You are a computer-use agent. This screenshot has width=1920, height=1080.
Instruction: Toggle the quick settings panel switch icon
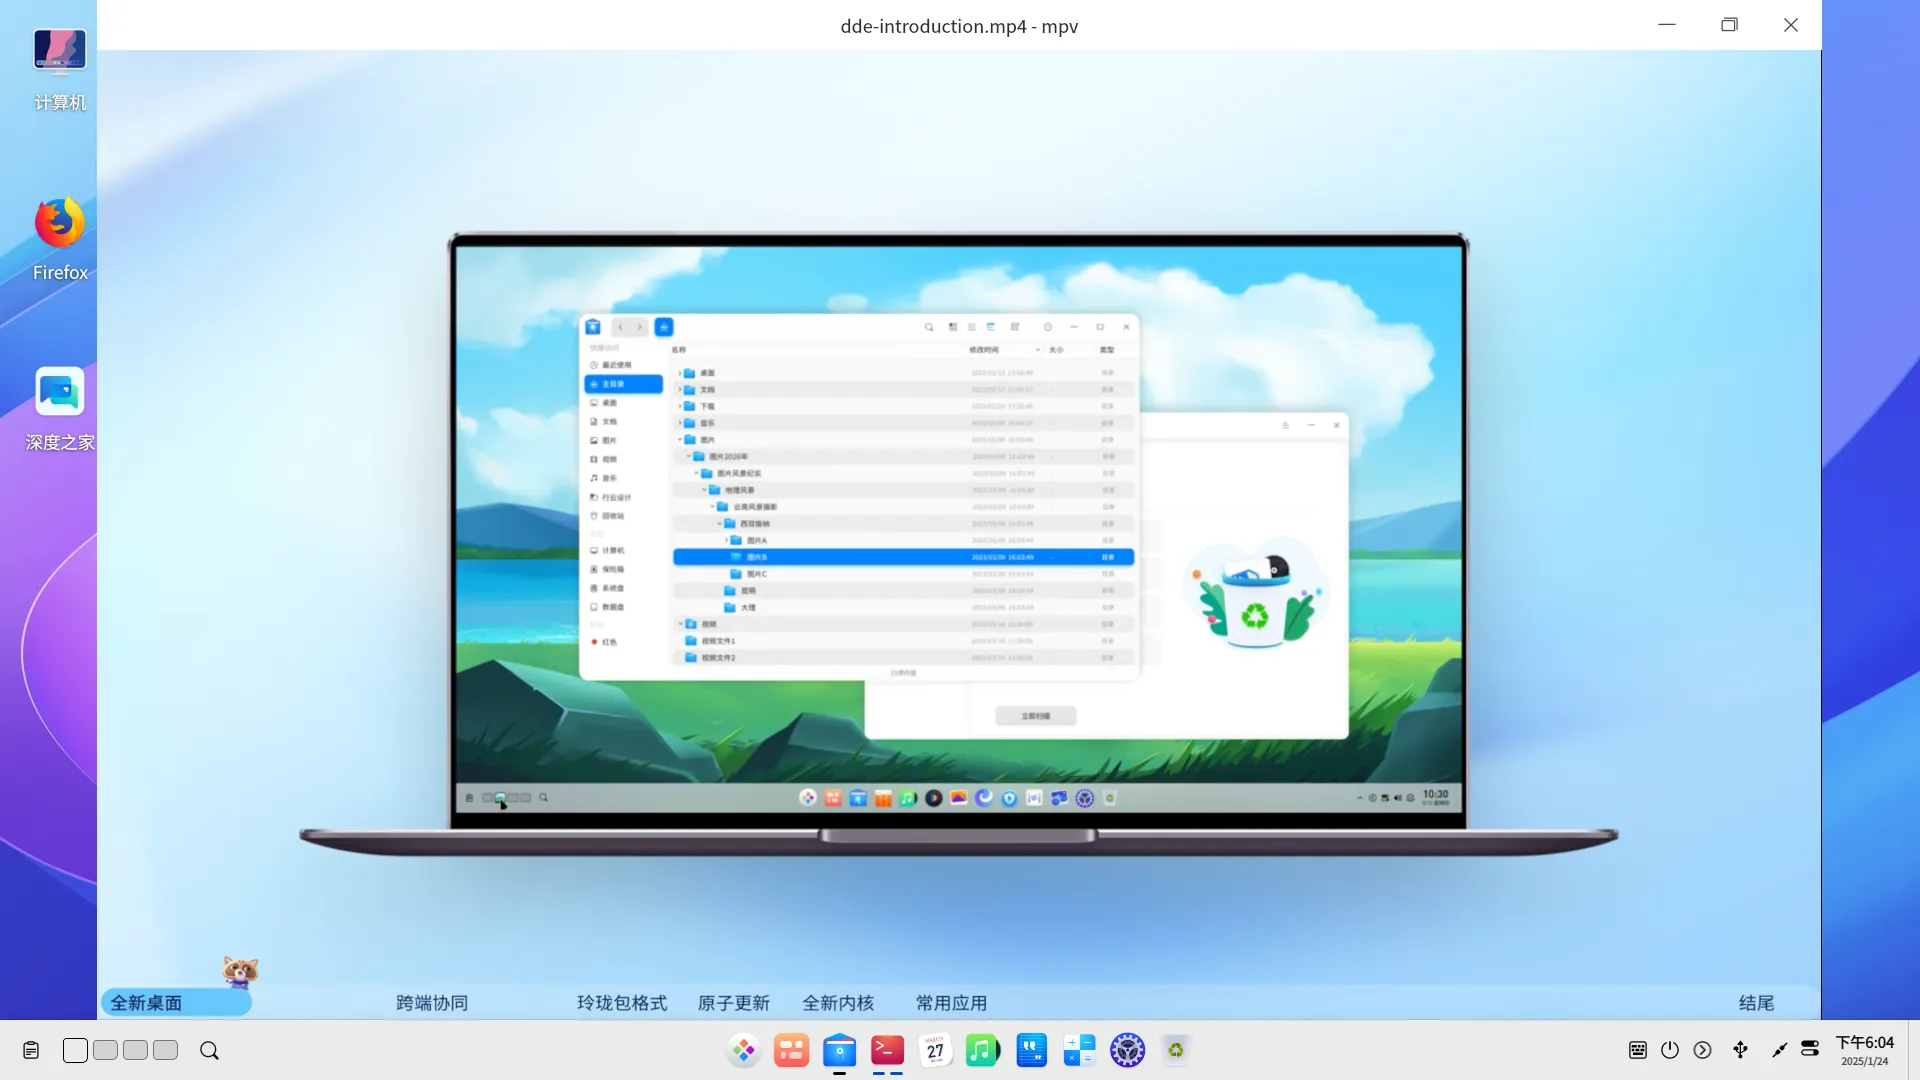[1810, 1049]
